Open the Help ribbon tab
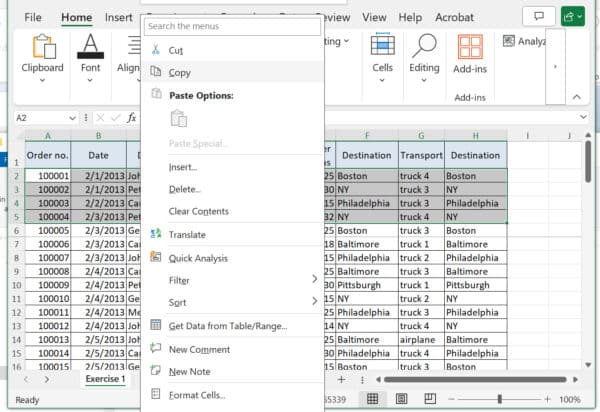Image resolution: width=600 pixels, height=412 pixels. point(410,17)
